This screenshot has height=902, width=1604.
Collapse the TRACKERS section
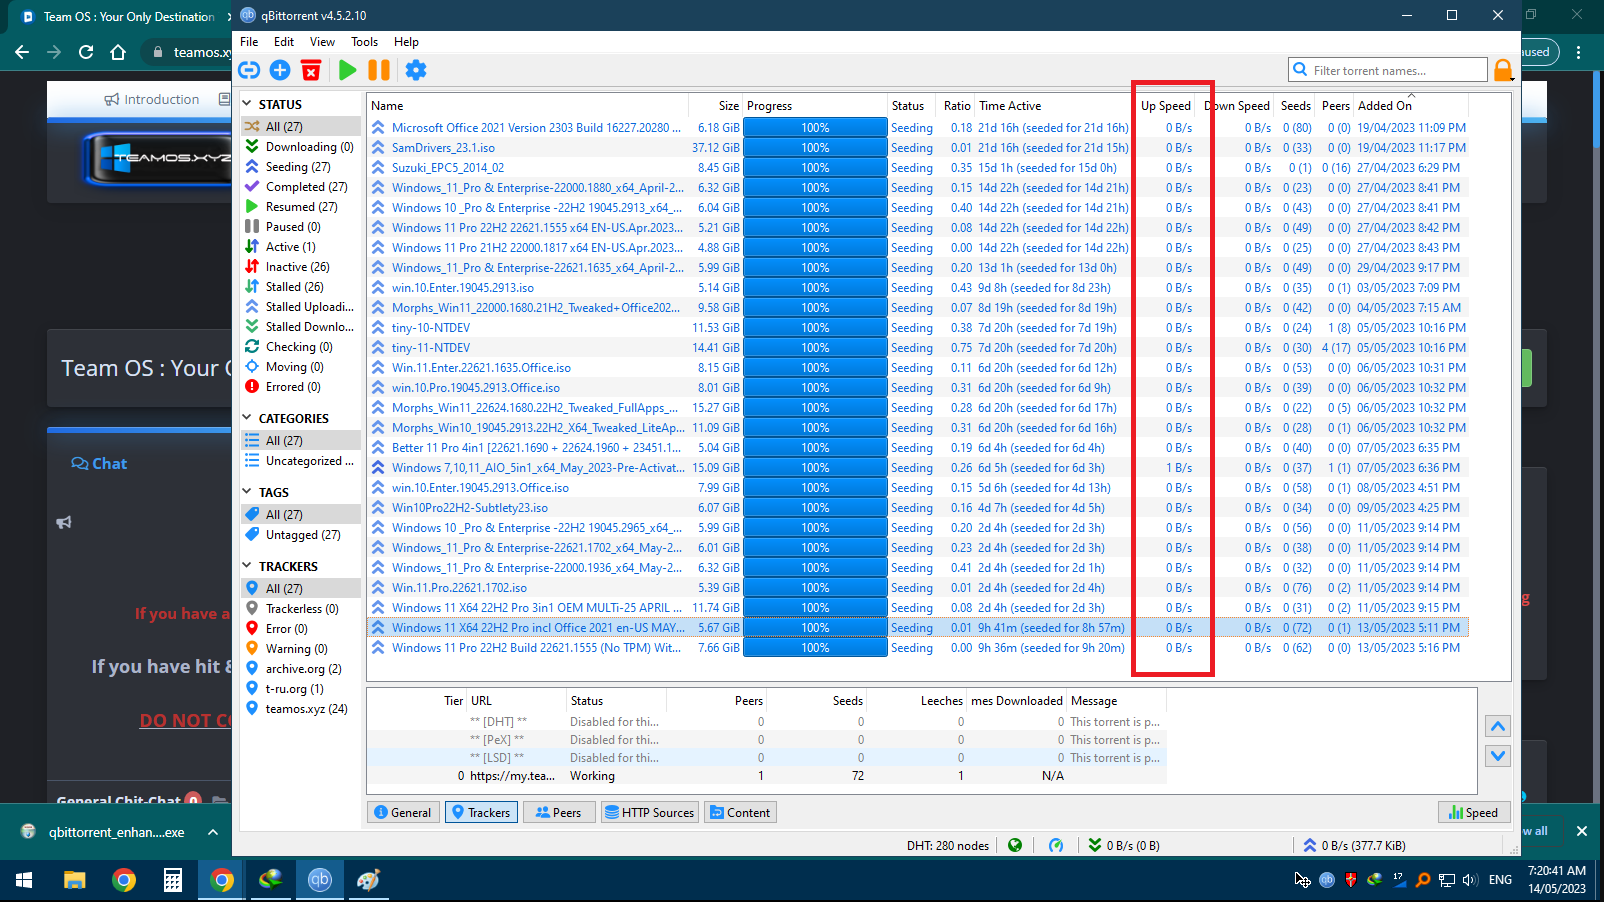[247, 566]
